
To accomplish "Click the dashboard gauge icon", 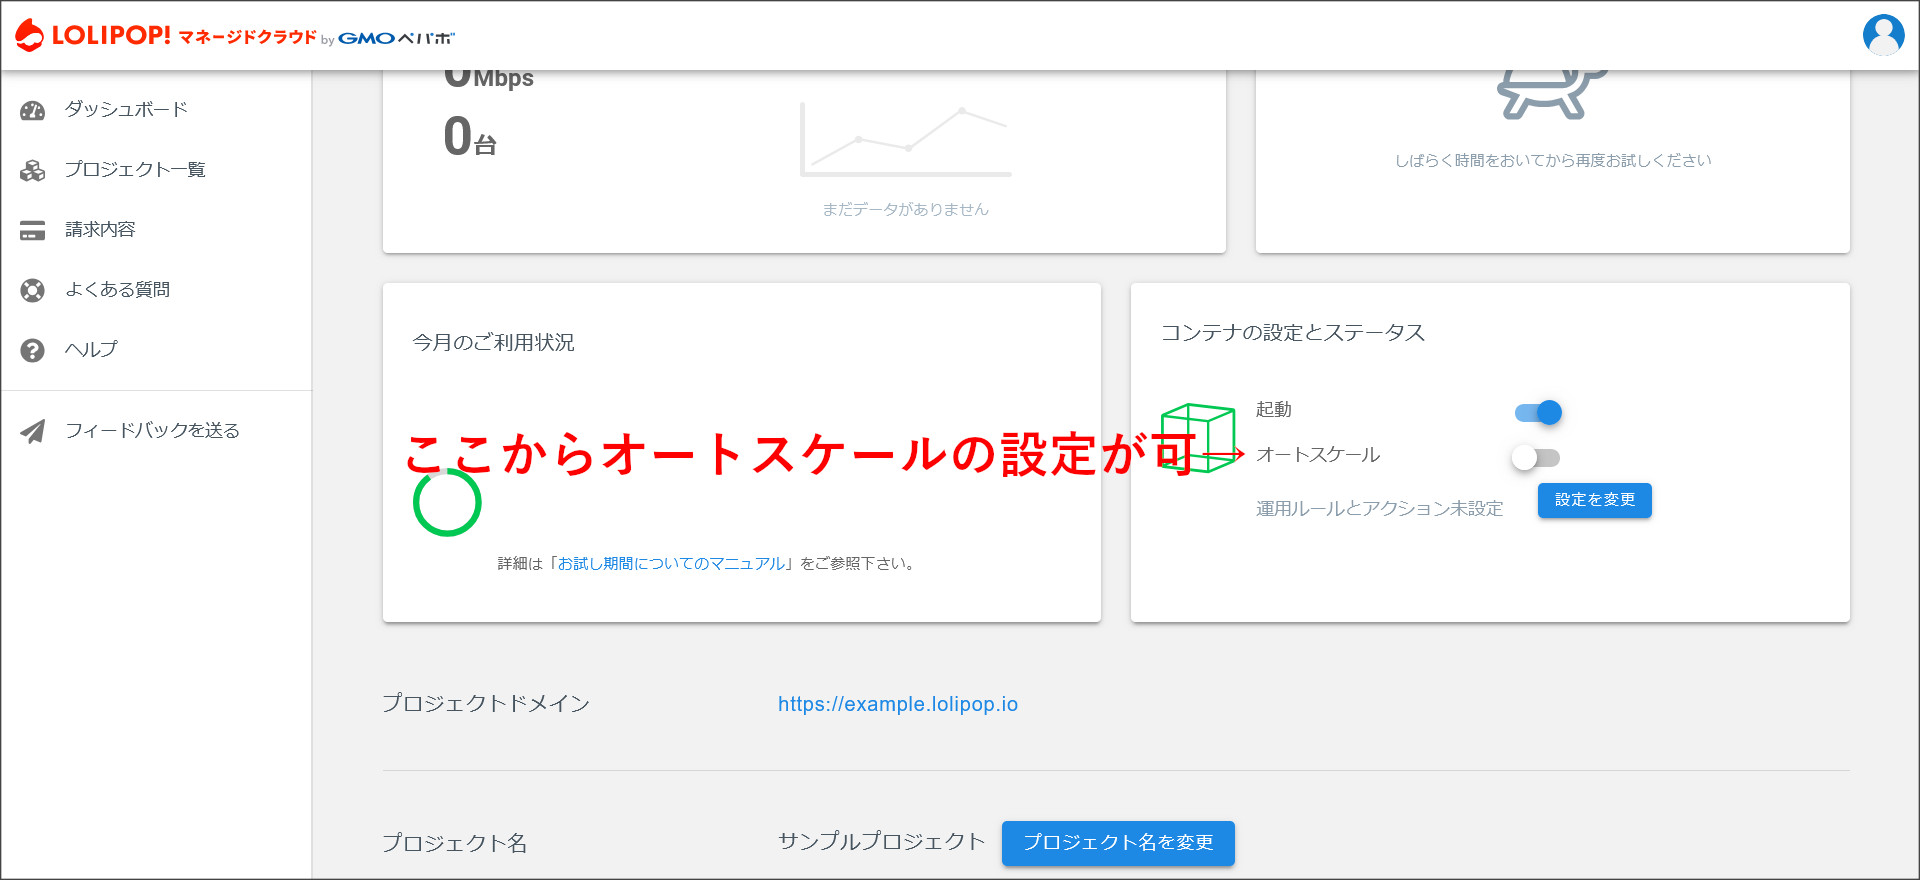I will point(33,110).
